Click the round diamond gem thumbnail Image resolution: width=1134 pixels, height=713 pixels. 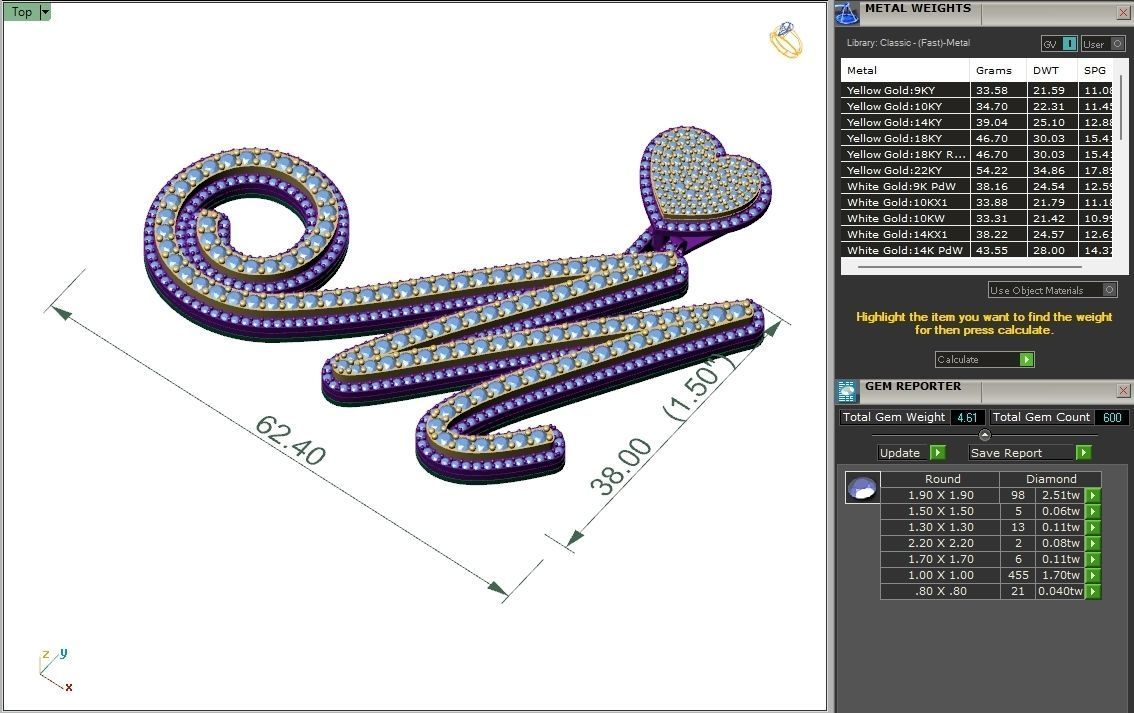862,487
